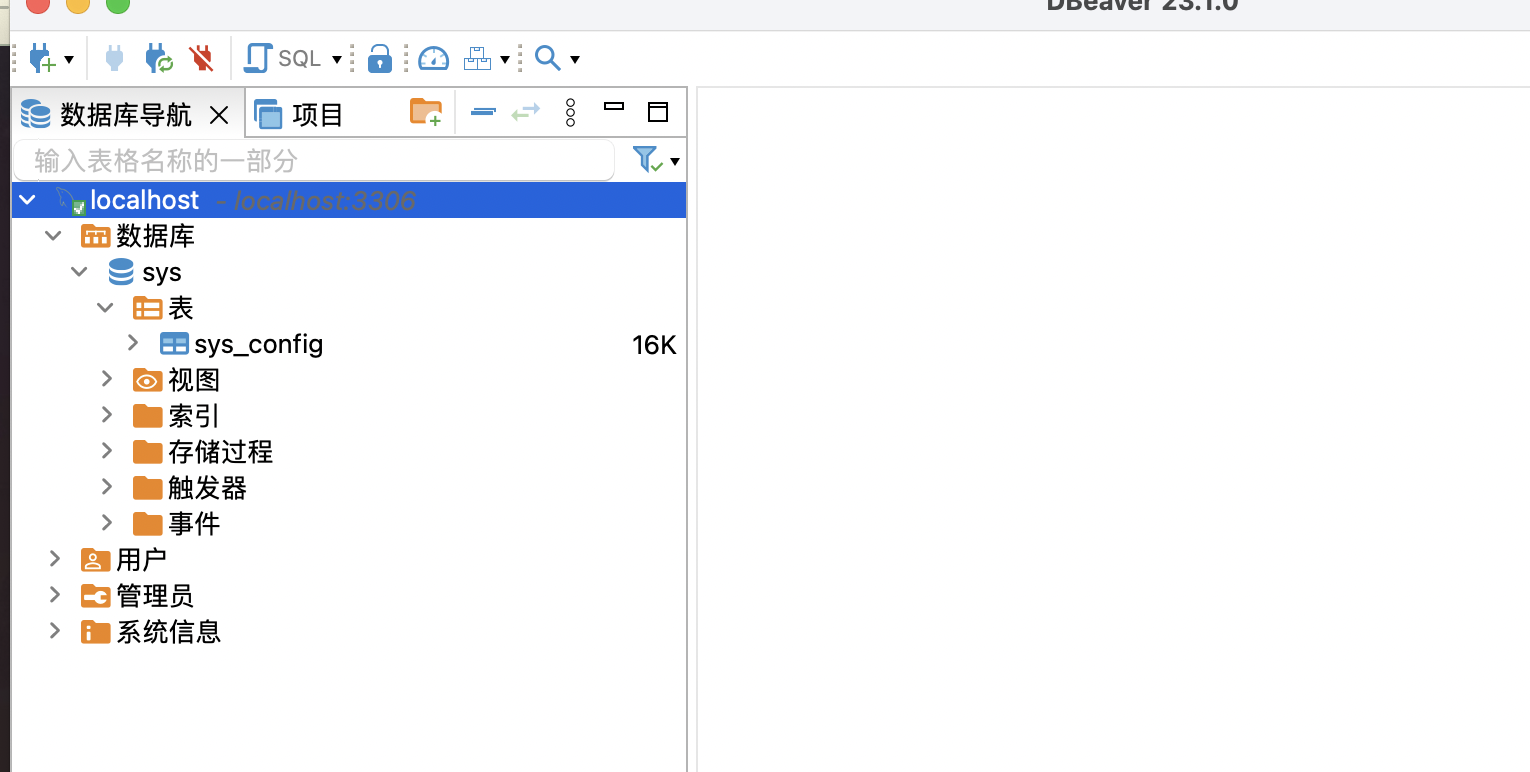
Task: Click the Reconnect plug icon
Action: pyautogui.click(x=159, y=59)
